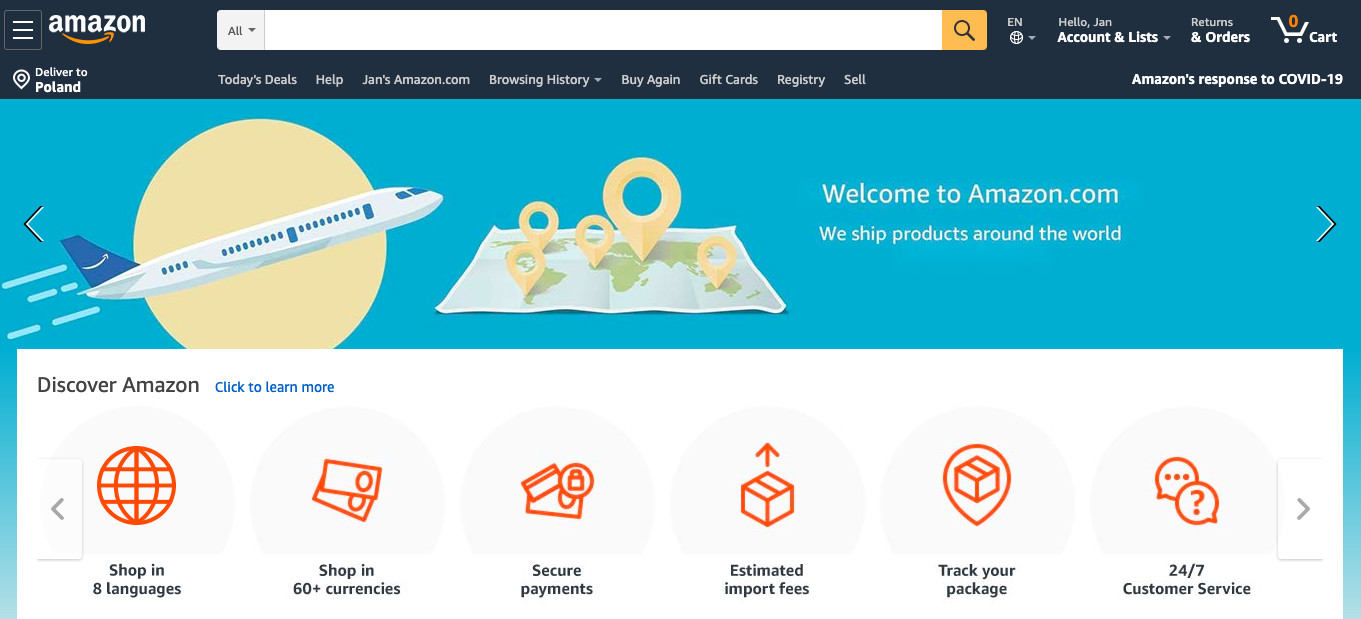Expand the EN language selector
Screen dimensions: 1361x619
[1021, 30]
